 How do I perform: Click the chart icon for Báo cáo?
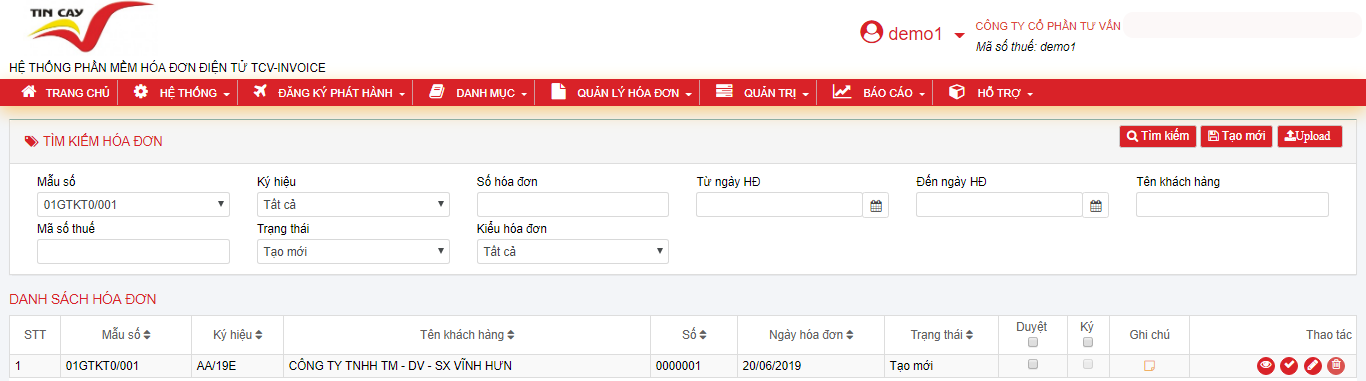842,92
